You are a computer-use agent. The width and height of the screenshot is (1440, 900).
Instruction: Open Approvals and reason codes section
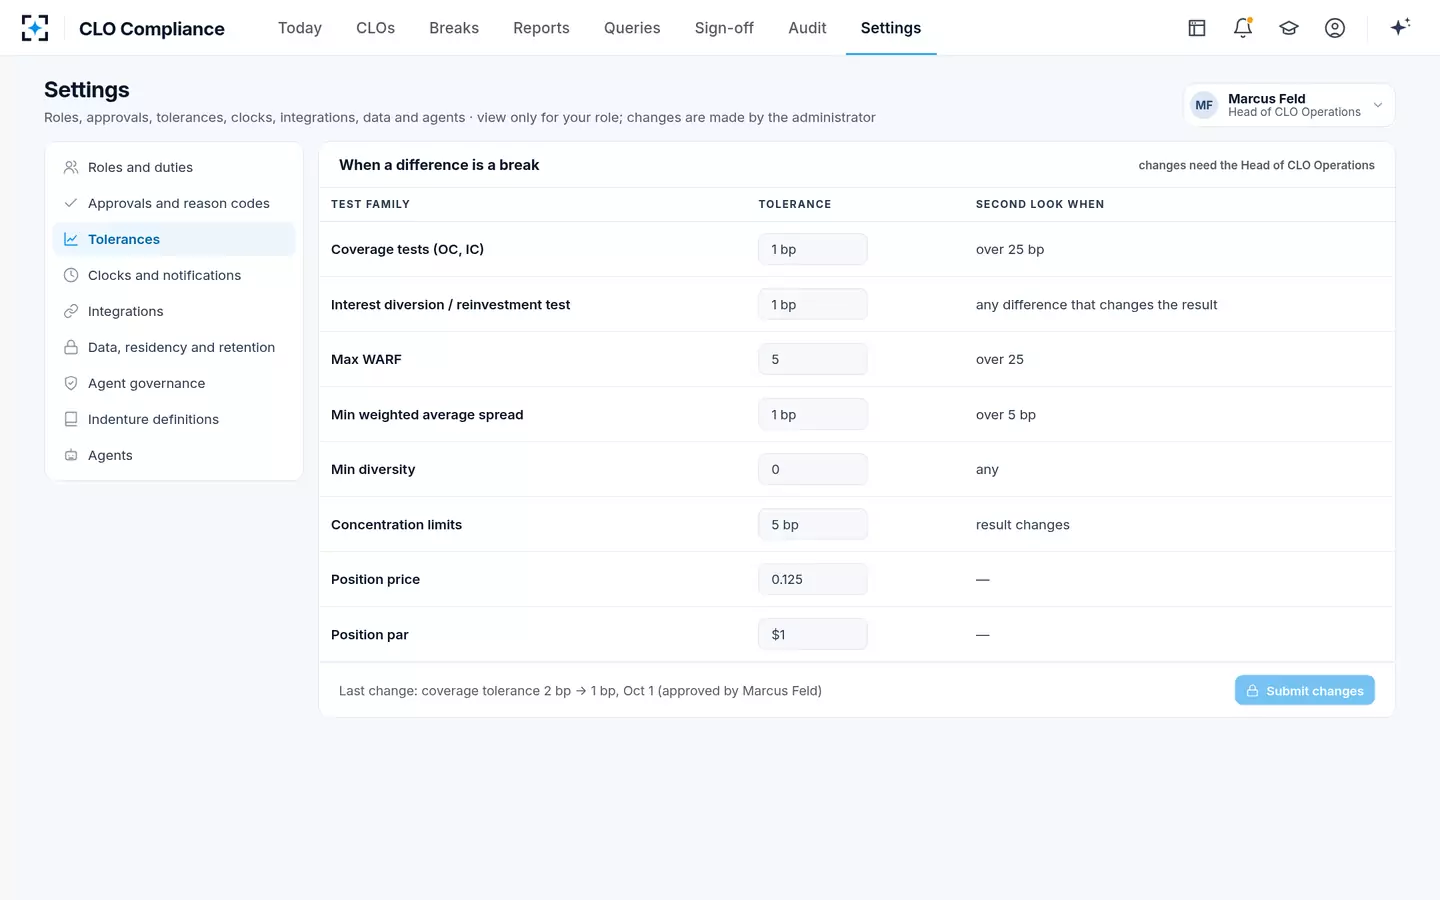pyautogui.click(x=174, y=203)
